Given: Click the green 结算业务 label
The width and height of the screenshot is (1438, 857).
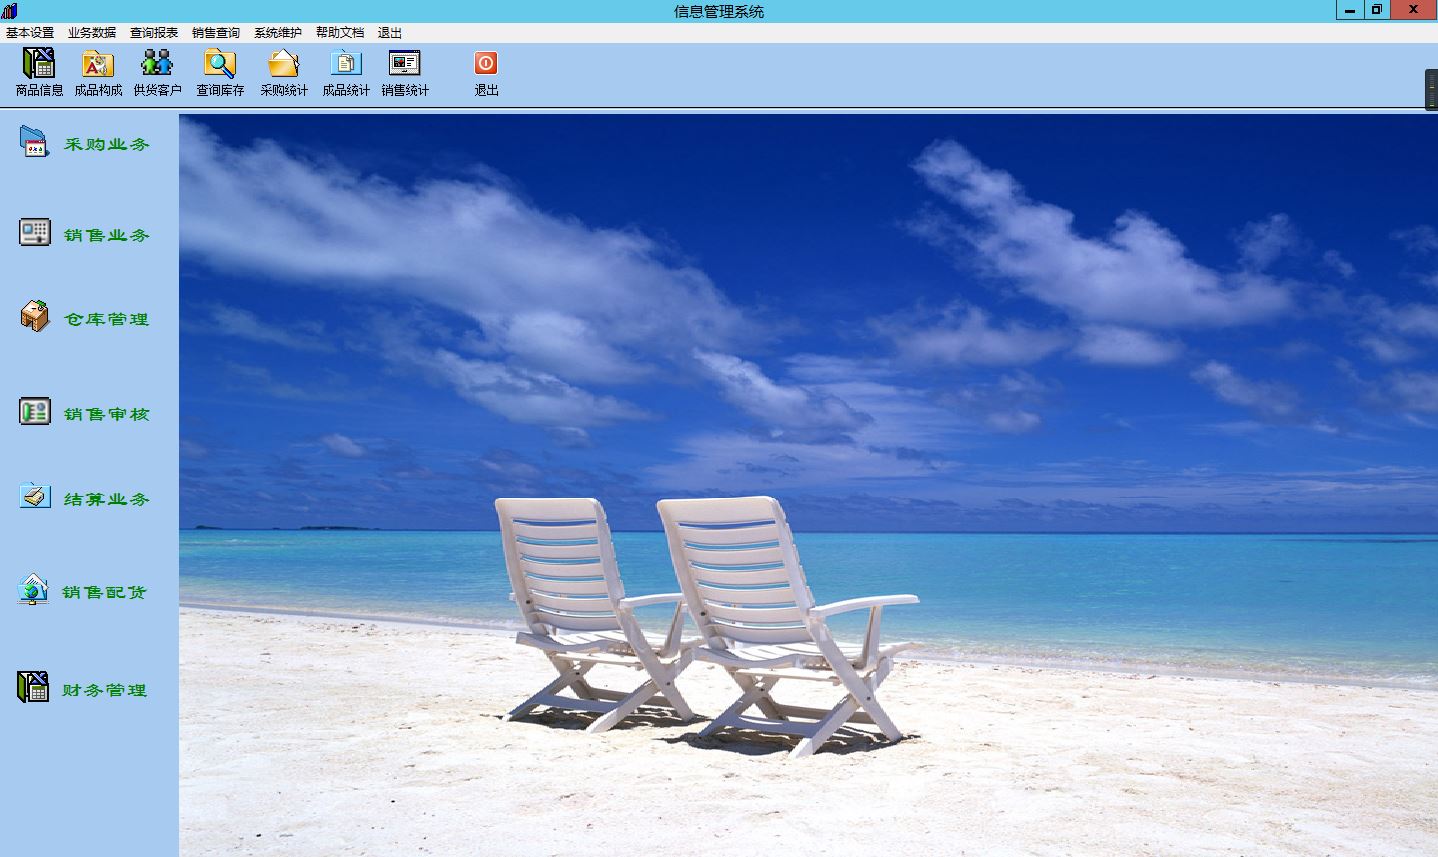Looking at the screenshot, I should [107, 499].
